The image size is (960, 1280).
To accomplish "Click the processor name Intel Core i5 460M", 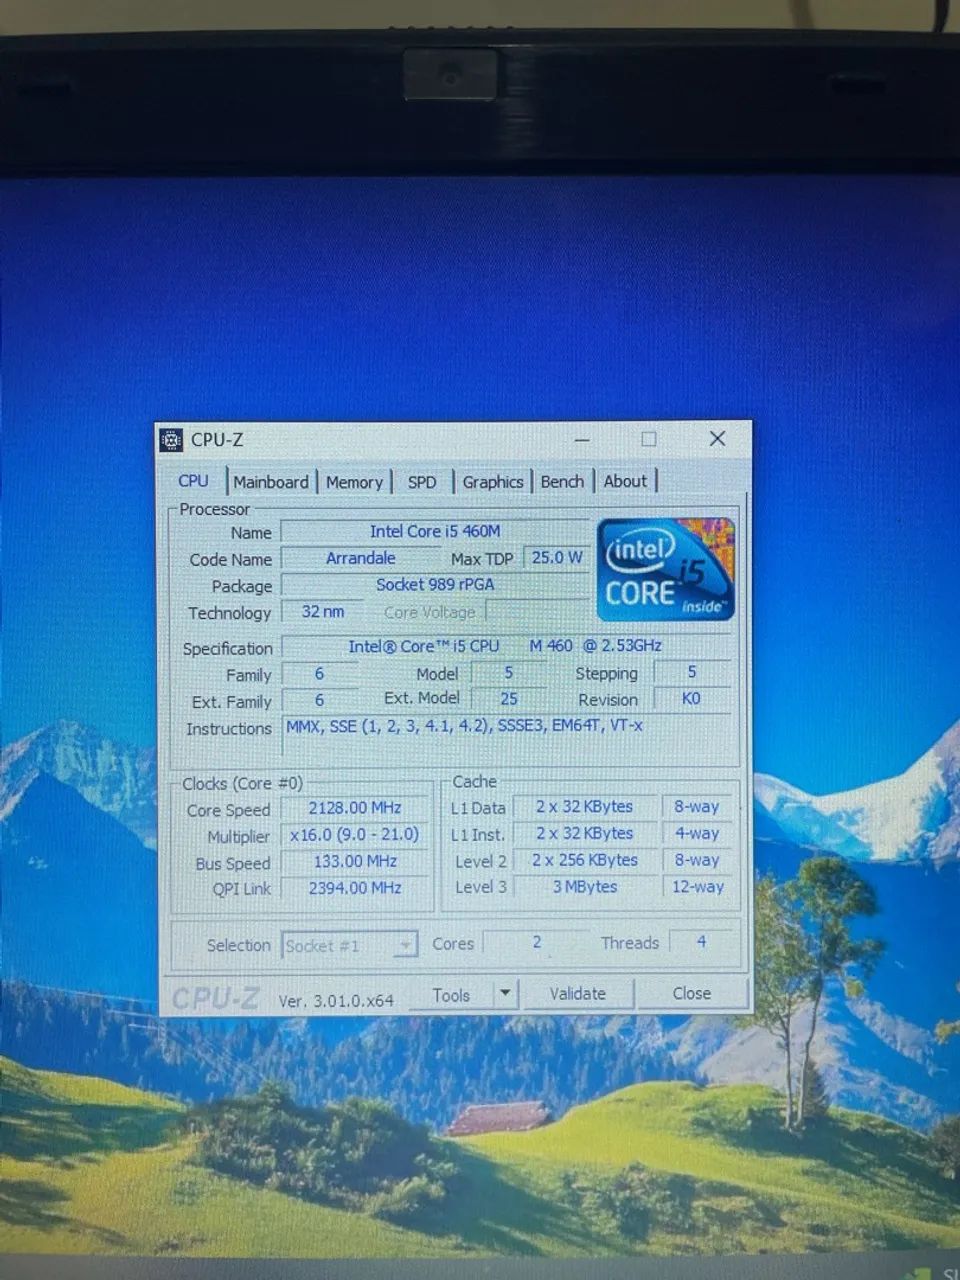I will [x=435, y=531].
